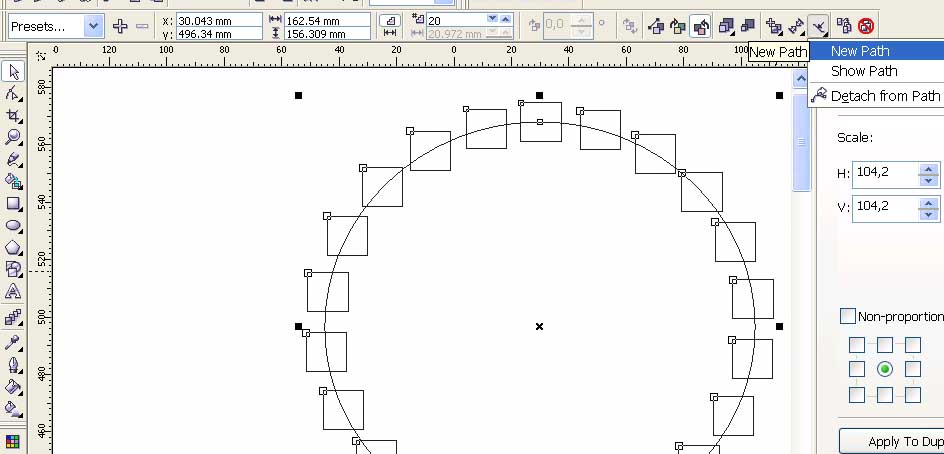This screenshot has height=454, width=944.
Task: Decrease Scale V spinner
Action: [928, 213]
